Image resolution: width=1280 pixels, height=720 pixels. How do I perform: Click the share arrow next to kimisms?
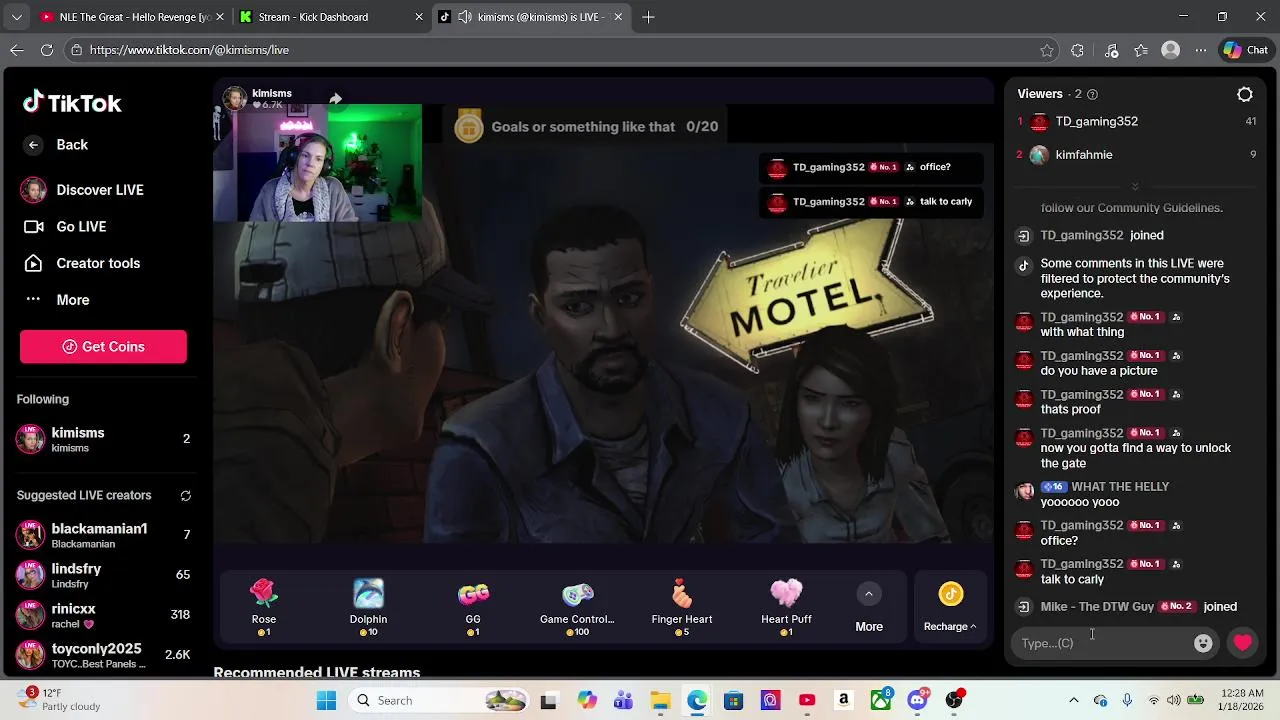point(336,98)
